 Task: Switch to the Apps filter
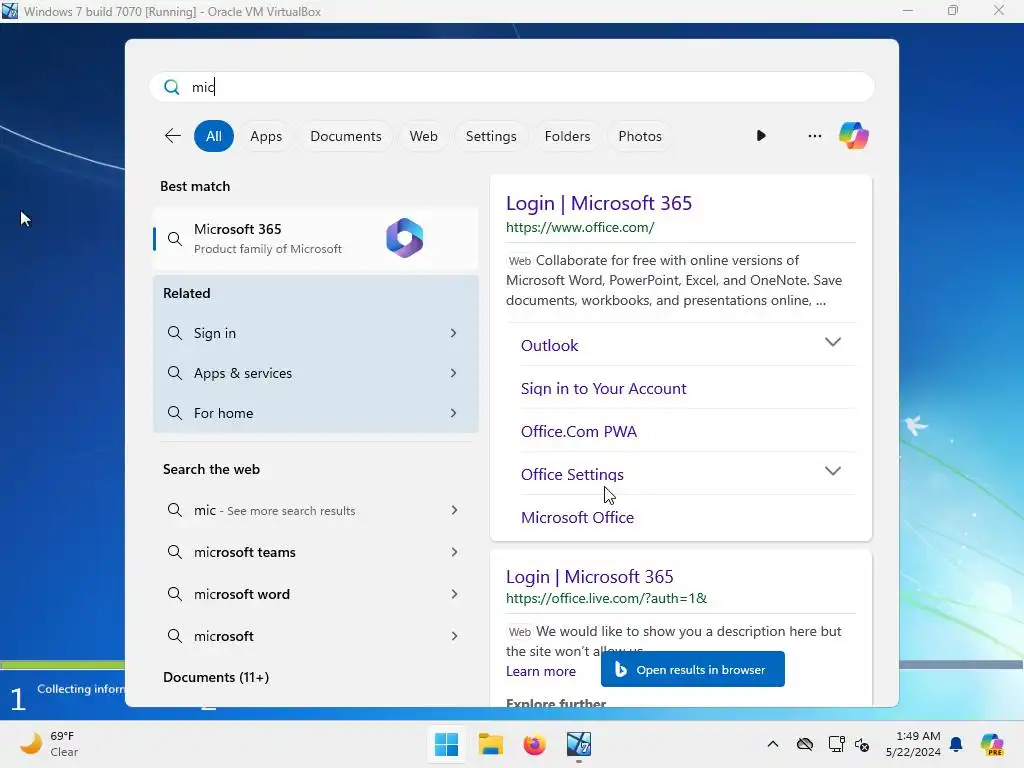[266, 136]
